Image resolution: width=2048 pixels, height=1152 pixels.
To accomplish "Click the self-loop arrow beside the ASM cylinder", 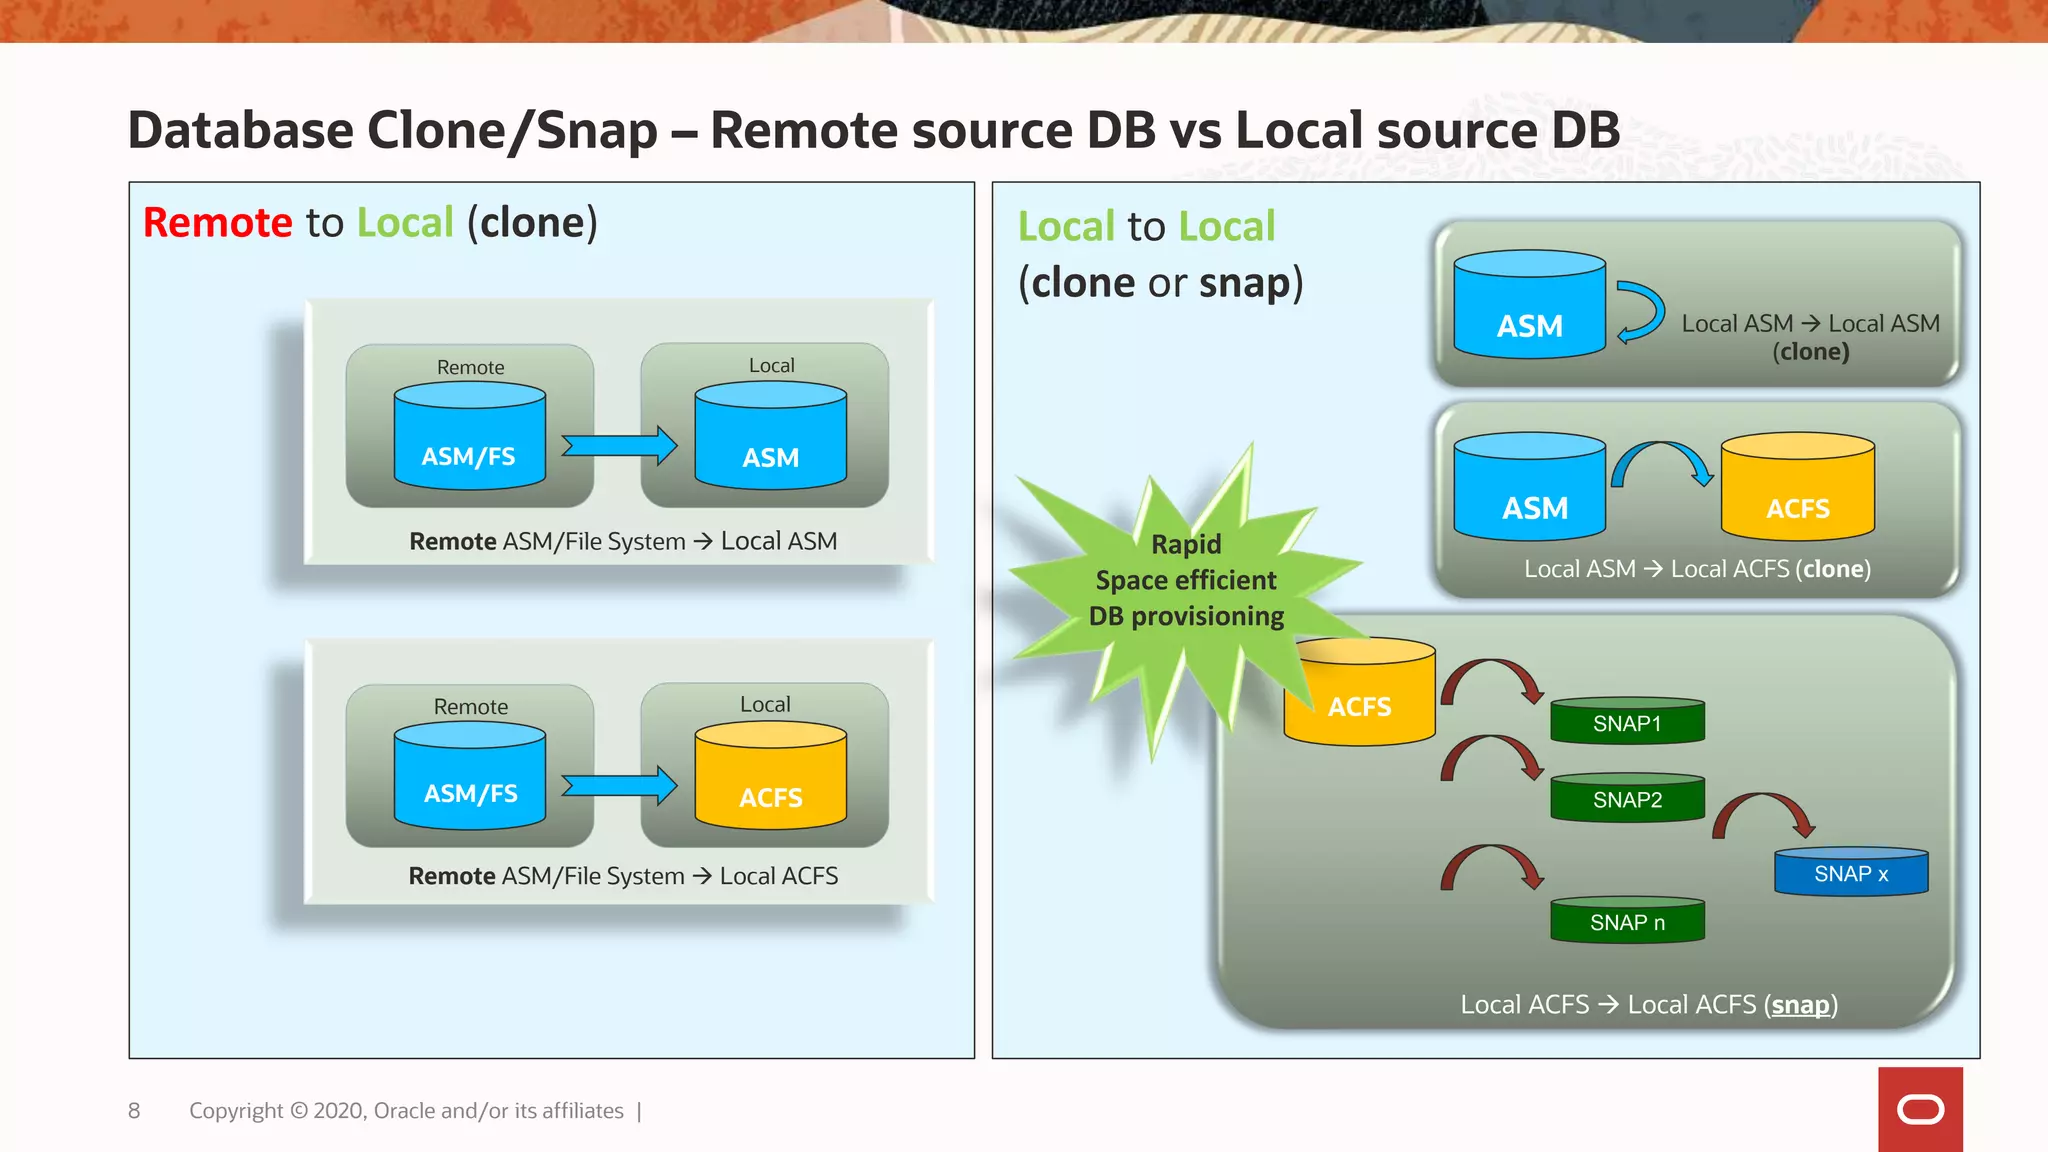I will 1640,311.
